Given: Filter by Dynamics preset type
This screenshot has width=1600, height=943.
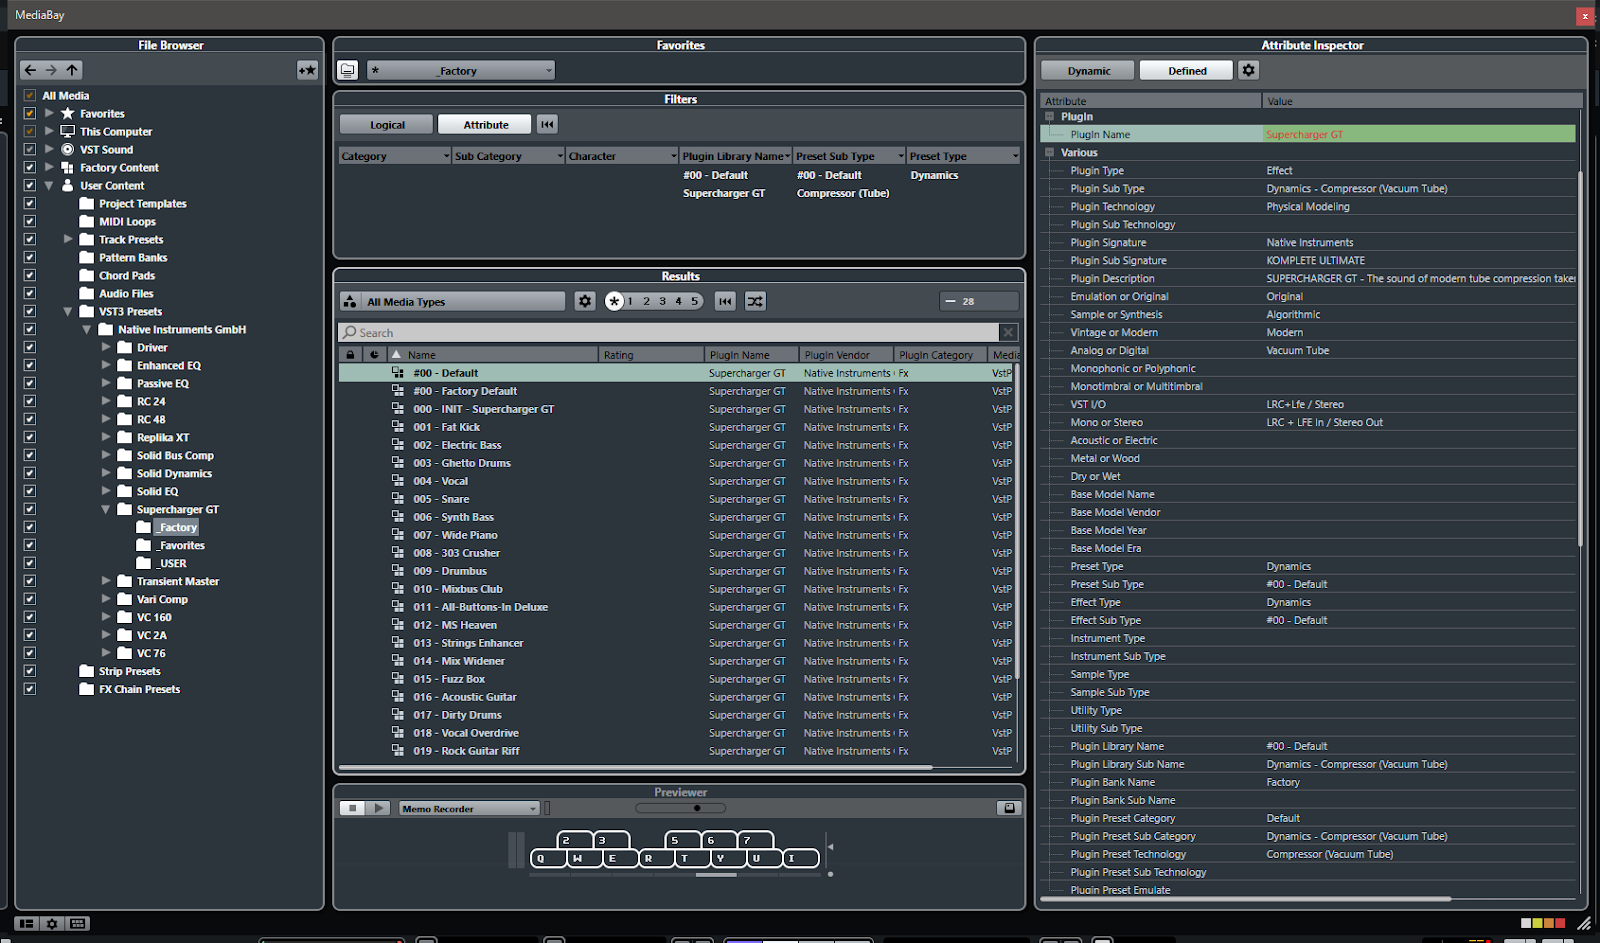Looking at the screenshot, I should coord(934,175).
